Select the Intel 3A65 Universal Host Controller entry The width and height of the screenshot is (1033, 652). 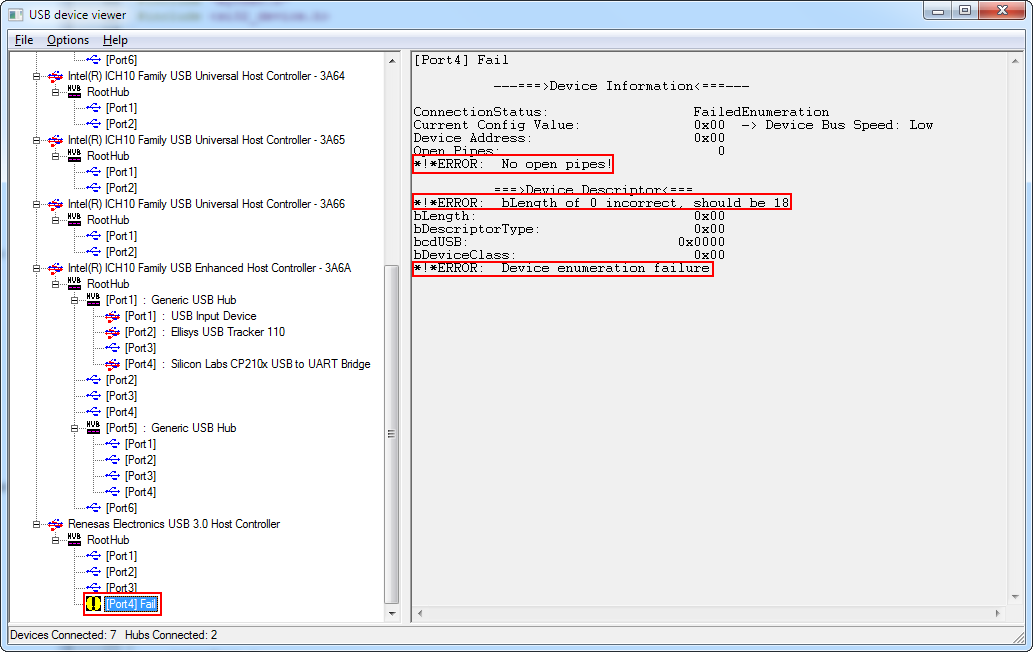(206, 140)
